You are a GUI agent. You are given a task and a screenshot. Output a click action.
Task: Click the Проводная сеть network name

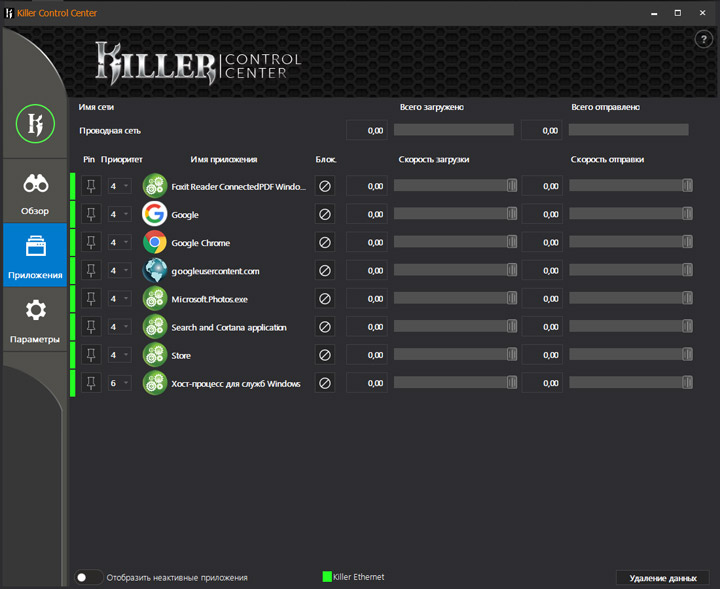pos(110,131)
